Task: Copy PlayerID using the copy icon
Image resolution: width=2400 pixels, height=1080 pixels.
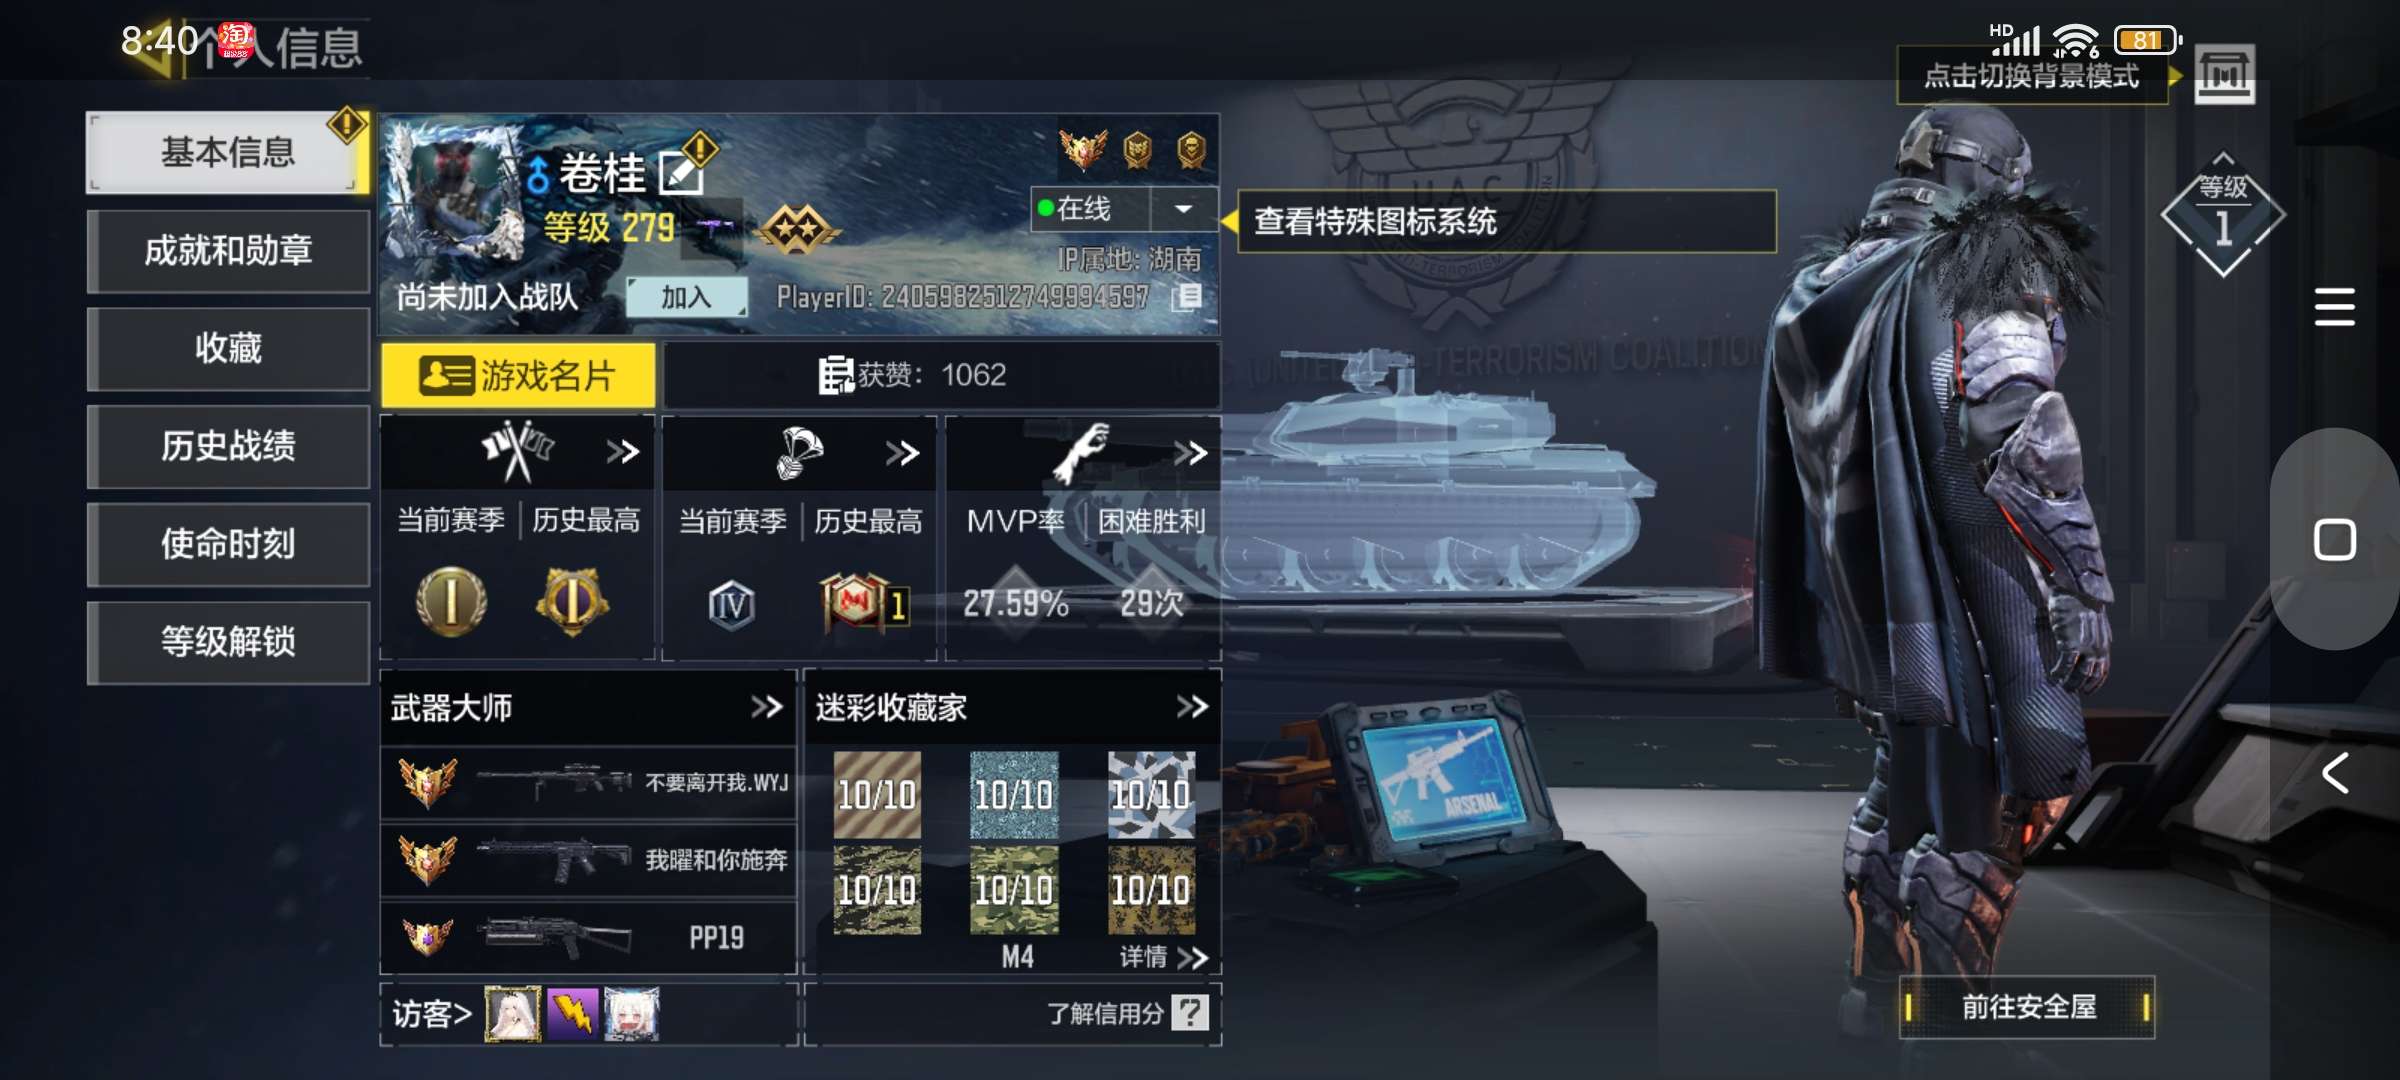Action: click(1187, 297)
